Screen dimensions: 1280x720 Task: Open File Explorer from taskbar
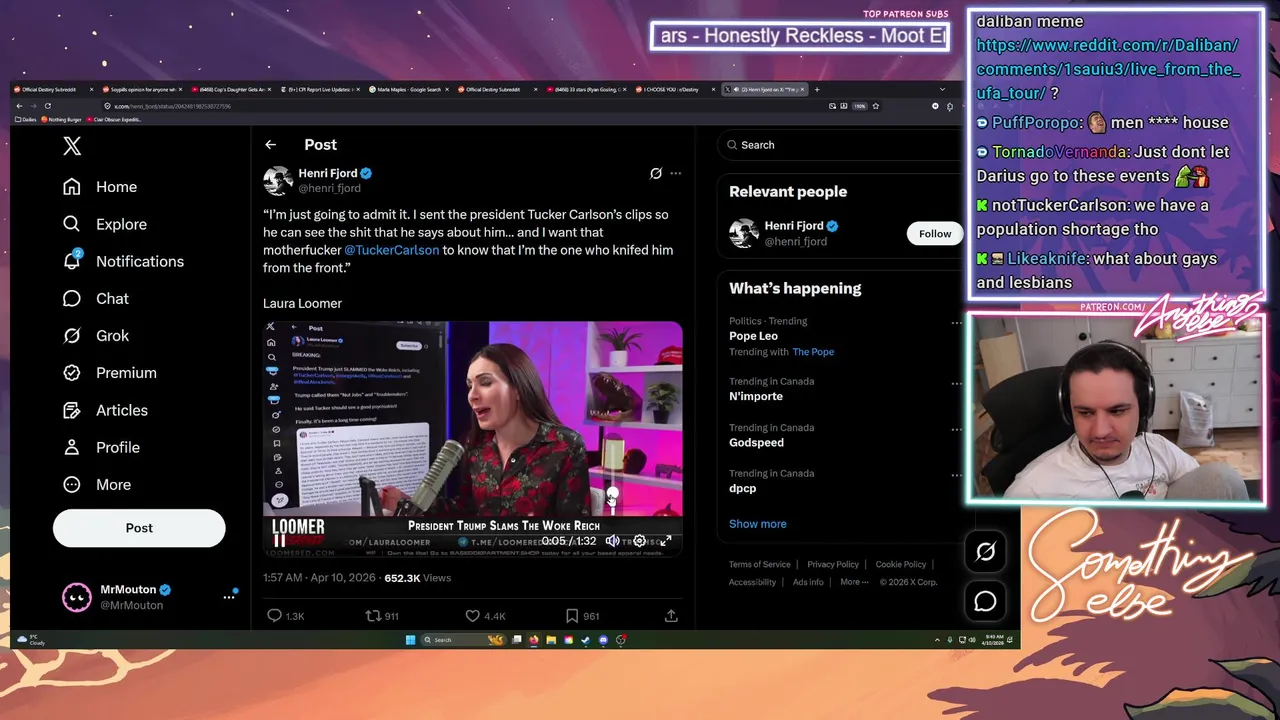click(551, 640)
